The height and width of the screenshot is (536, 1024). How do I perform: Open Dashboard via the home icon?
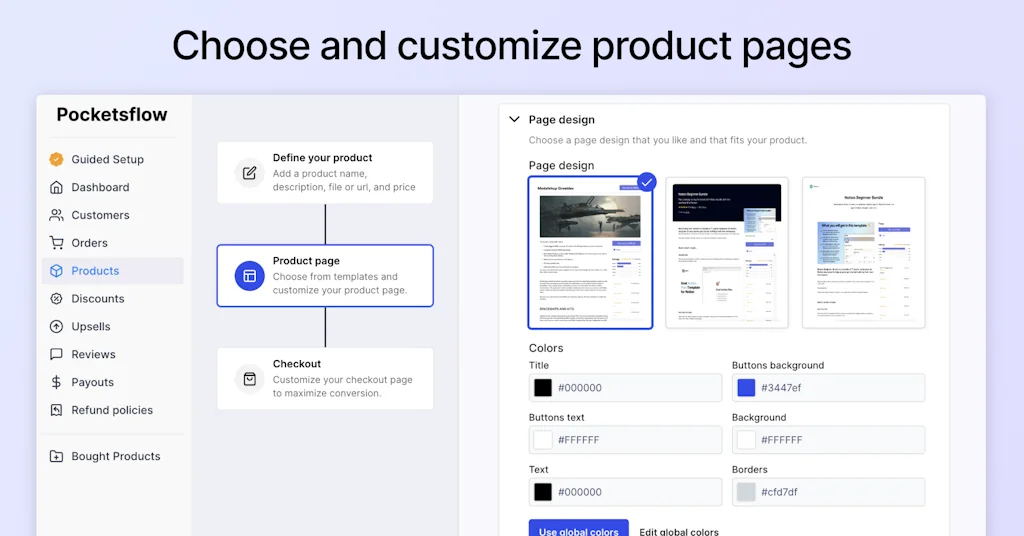(x=56, y=187)
